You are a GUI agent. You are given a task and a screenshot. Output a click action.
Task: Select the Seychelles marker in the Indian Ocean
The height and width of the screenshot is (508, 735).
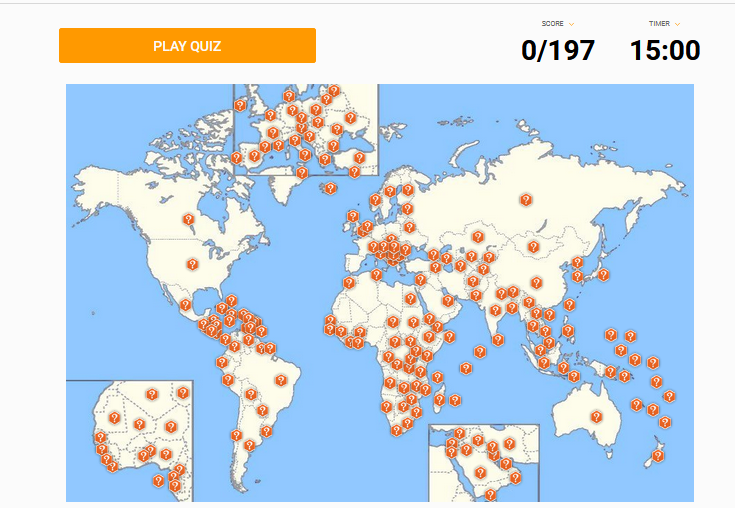click(x=465, y=368)
